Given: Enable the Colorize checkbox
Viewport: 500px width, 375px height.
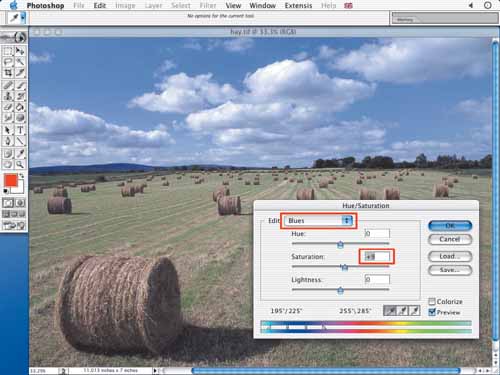Looking at the screenshot, I should (432, 301).
